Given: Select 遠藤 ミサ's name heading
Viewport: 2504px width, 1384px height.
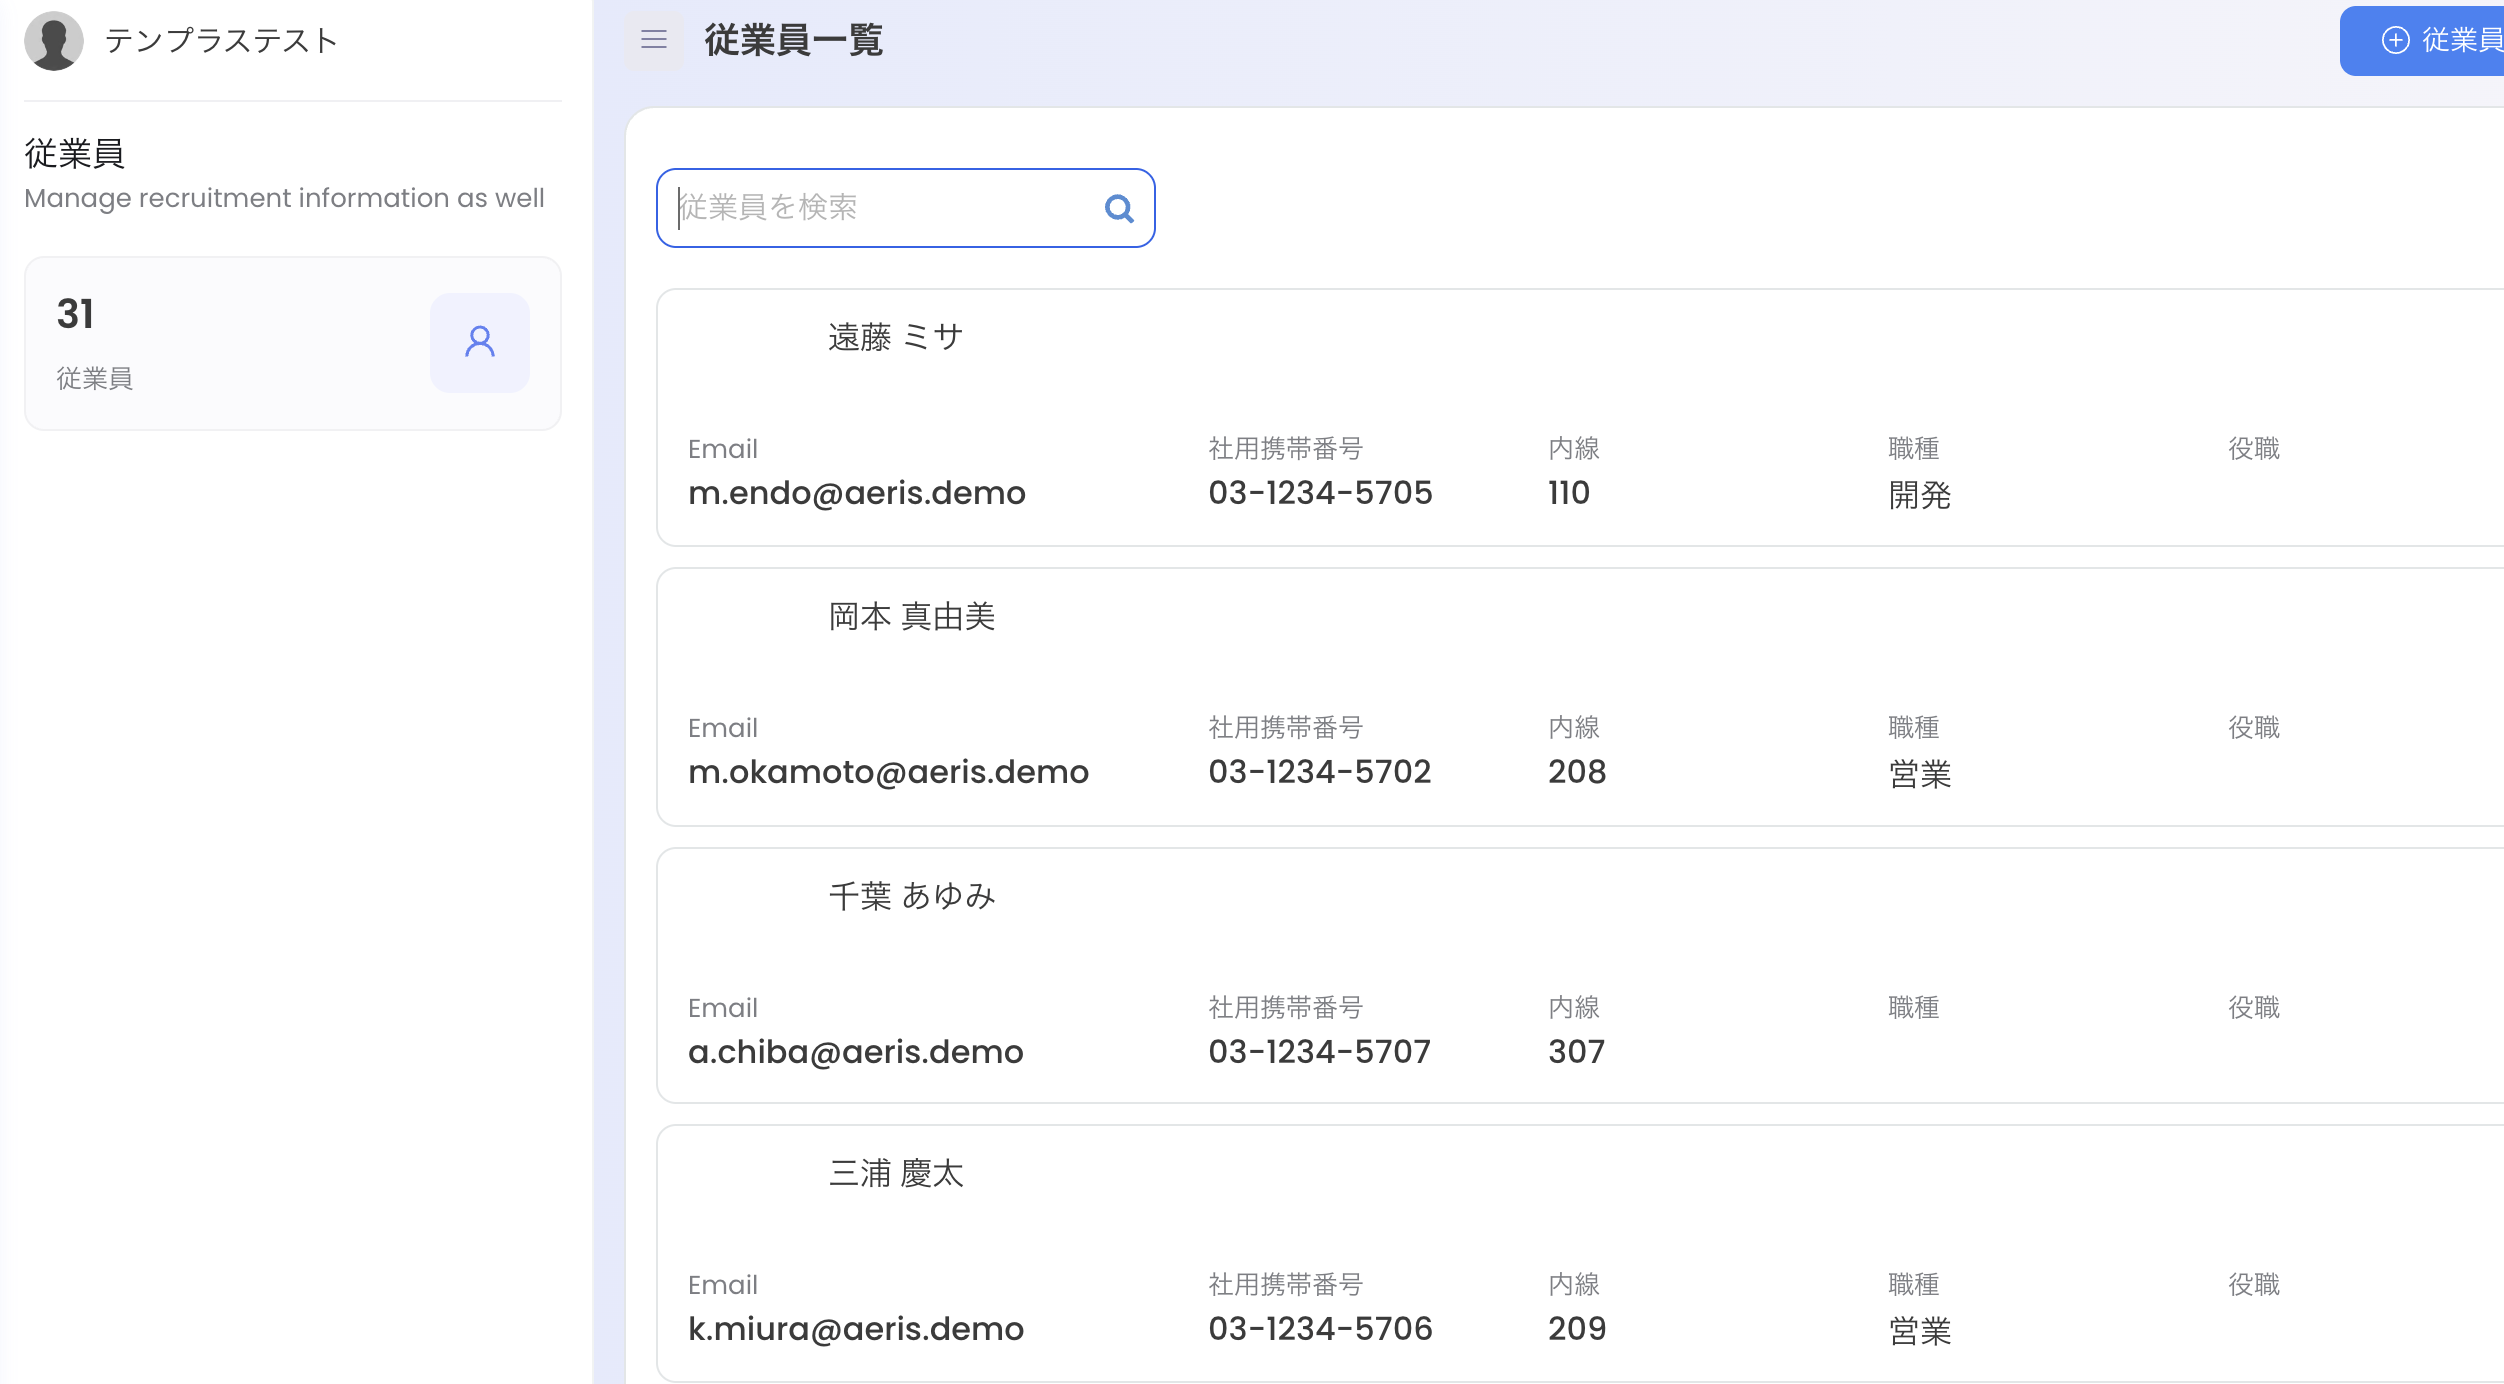Looking at the screenshot, I should 893,336.
